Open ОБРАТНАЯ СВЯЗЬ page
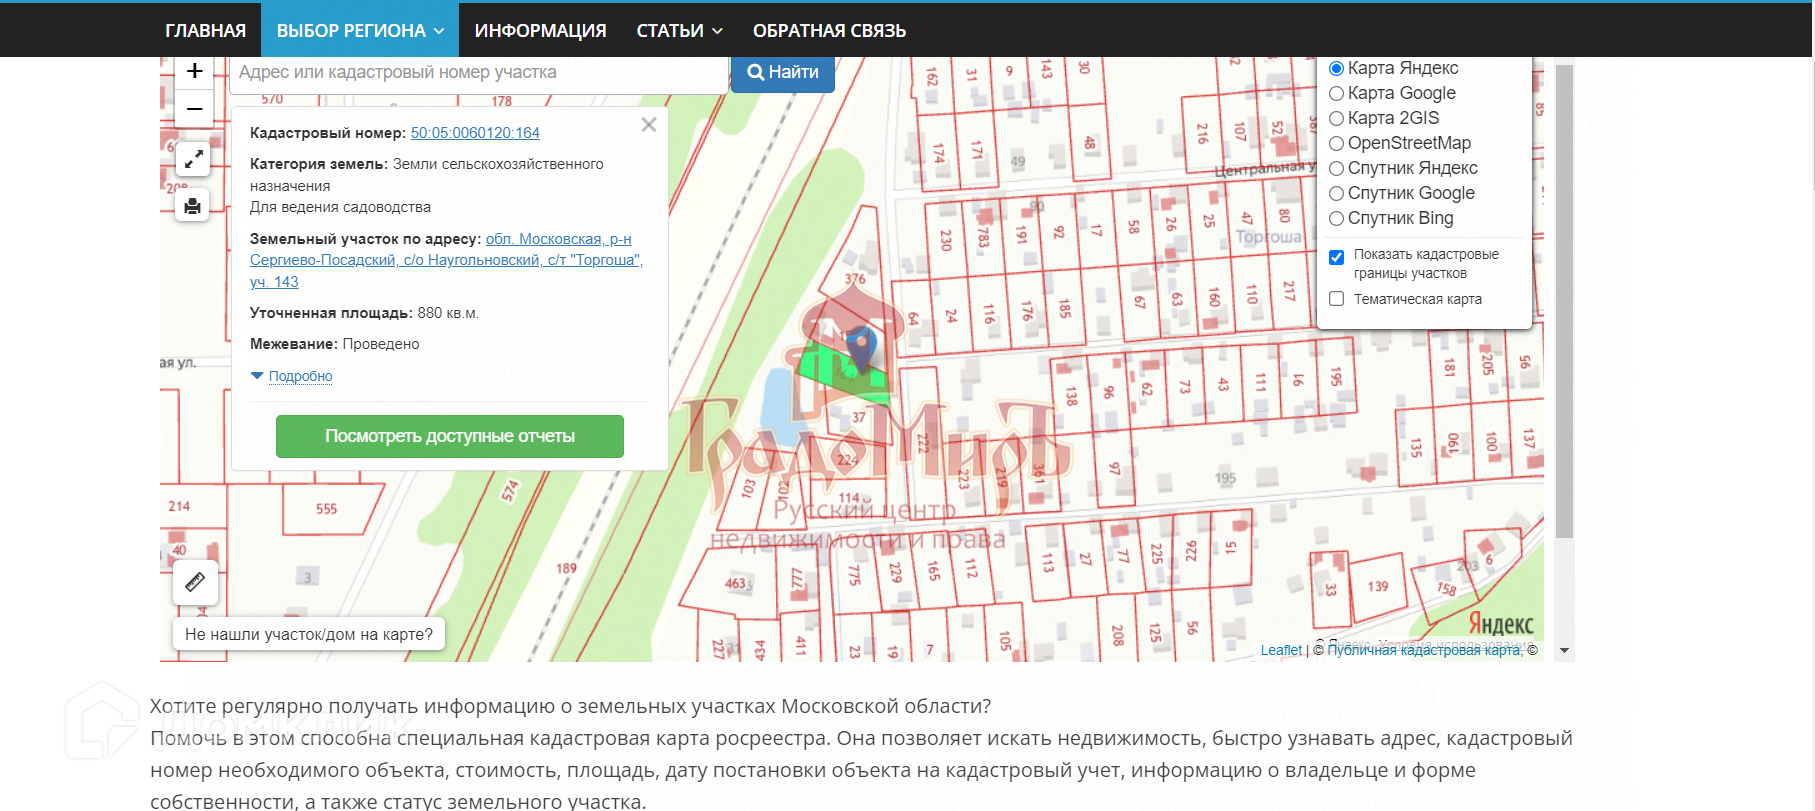 pos(829,30)
